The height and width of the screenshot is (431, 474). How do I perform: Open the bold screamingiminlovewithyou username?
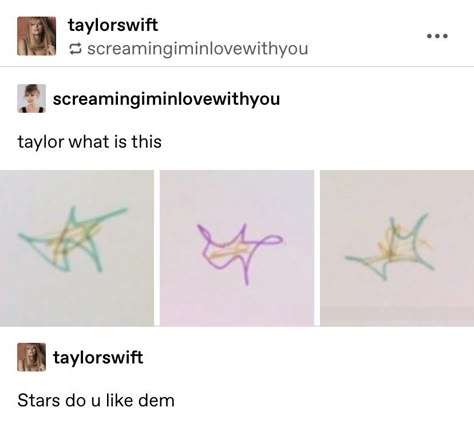(x=166, y=99)
